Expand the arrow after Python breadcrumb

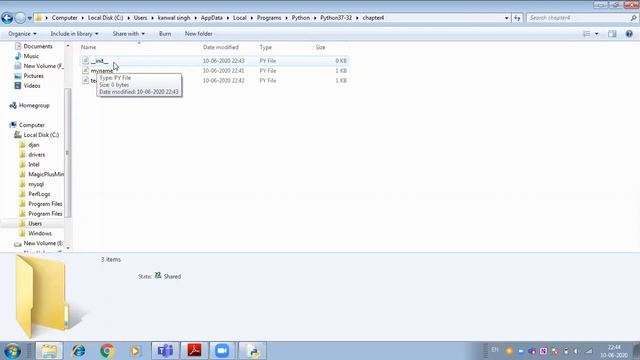pos(315,18)
